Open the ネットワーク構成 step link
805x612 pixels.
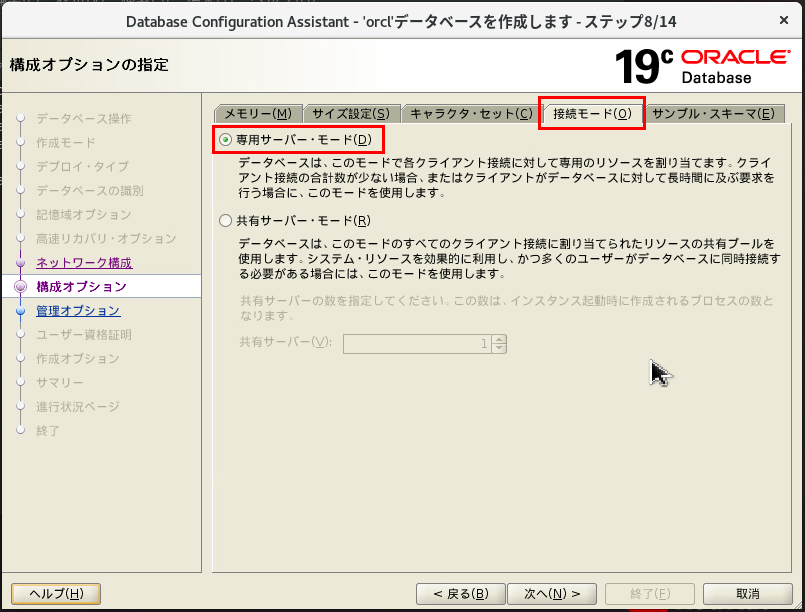(x=84, y=263)
